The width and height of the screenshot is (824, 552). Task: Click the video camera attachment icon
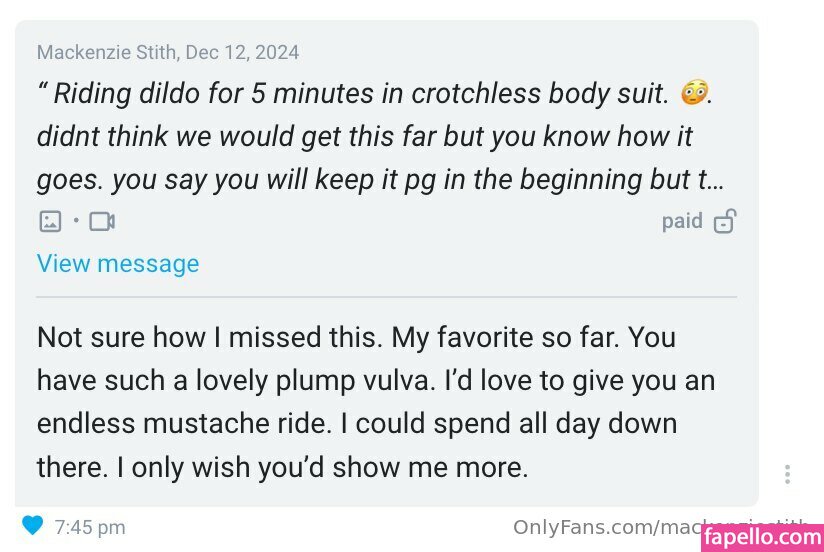(x=102, y=221)
